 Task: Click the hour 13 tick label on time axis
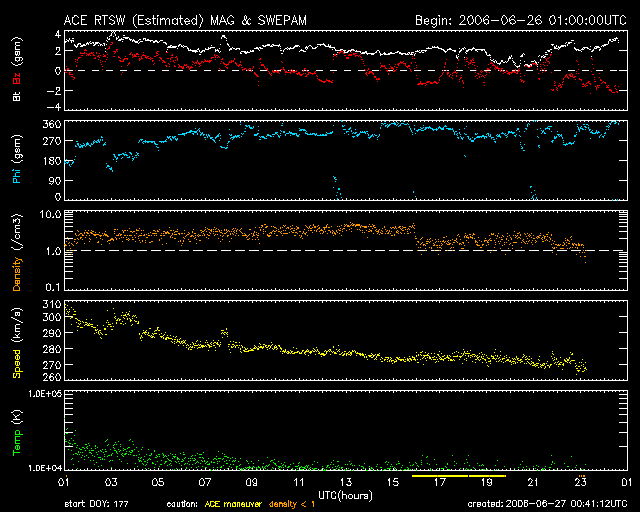coord(345,483)
